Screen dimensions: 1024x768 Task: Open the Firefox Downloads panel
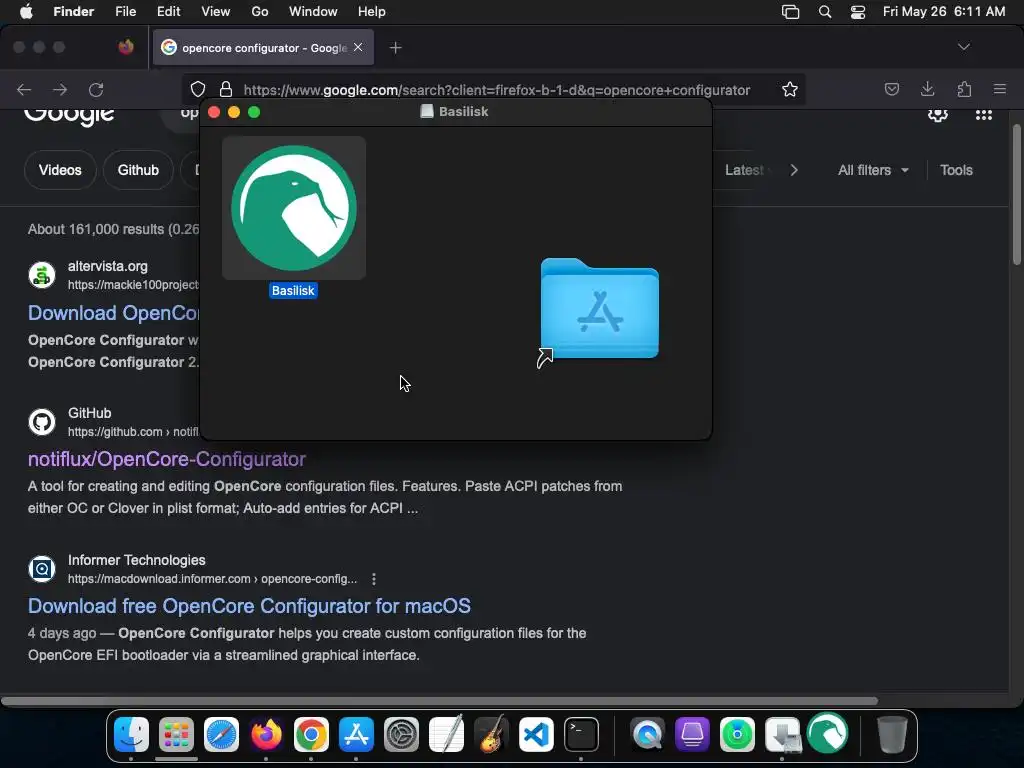927,89
